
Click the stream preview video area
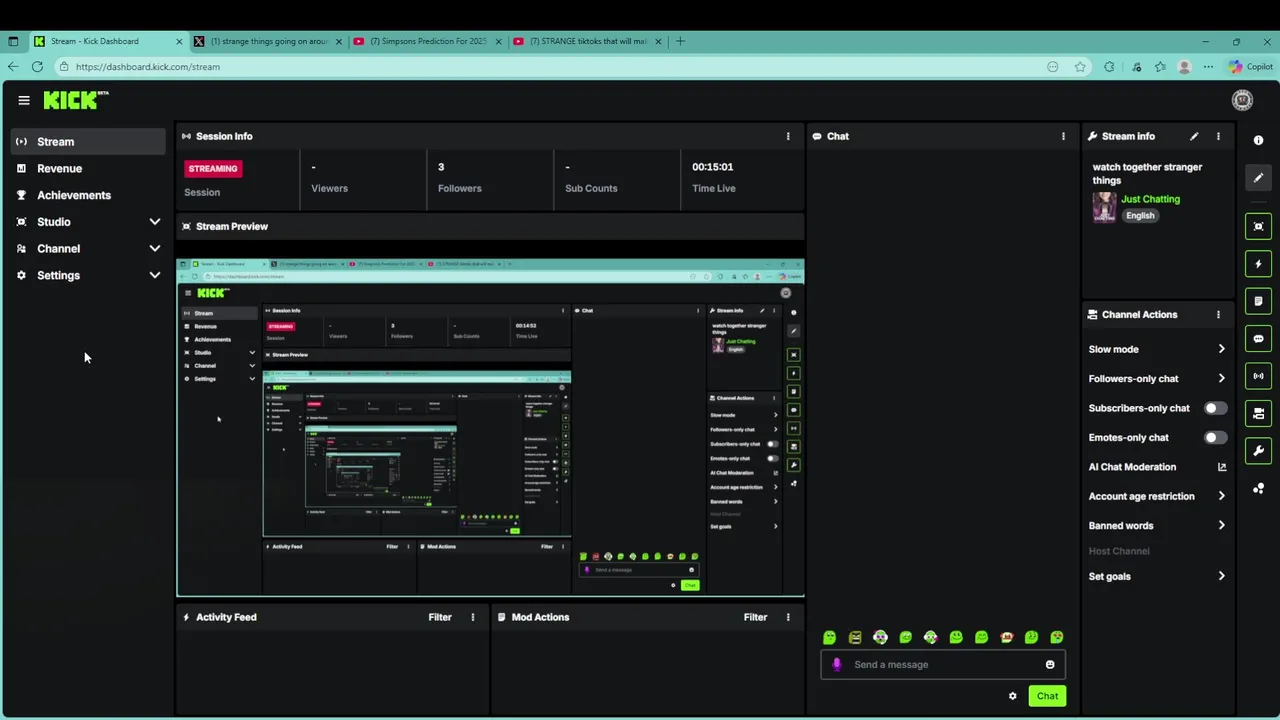click(x=491, y=428)
